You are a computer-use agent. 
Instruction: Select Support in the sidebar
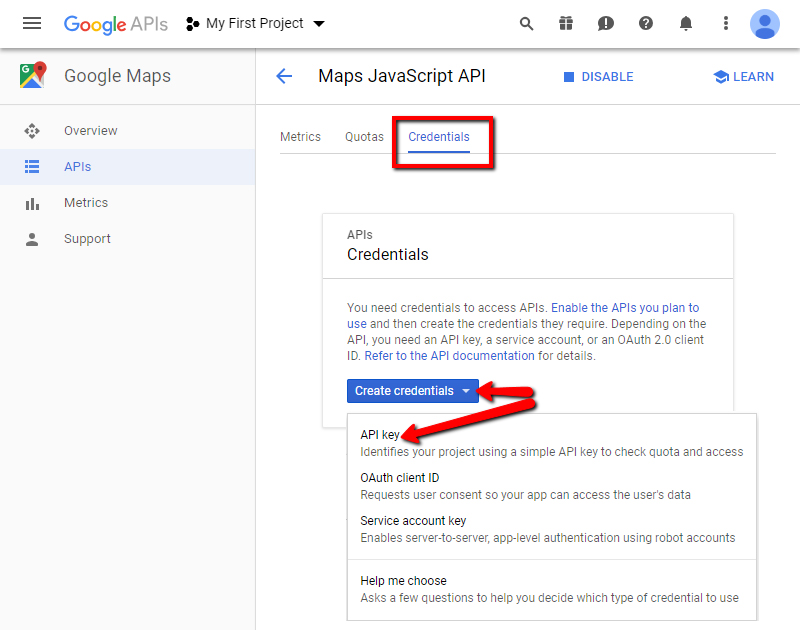tap(86, 238)
